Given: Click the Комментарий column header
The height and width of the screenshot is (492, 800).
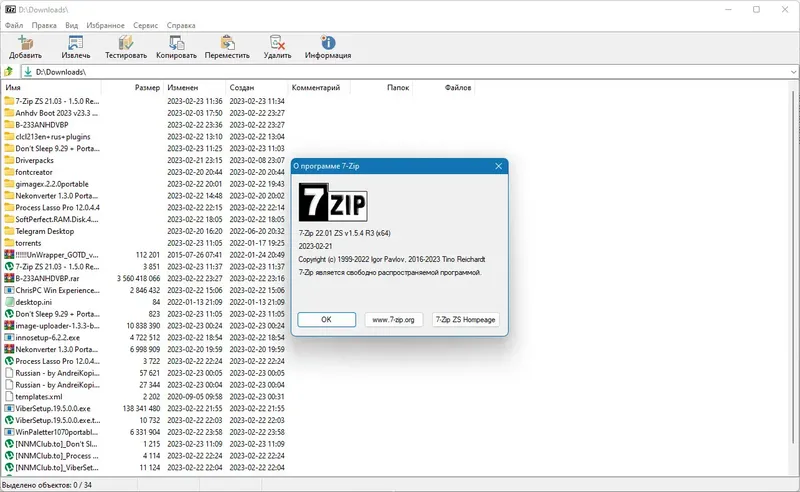Looking at the screenshot, I should (x=319, y=87).
